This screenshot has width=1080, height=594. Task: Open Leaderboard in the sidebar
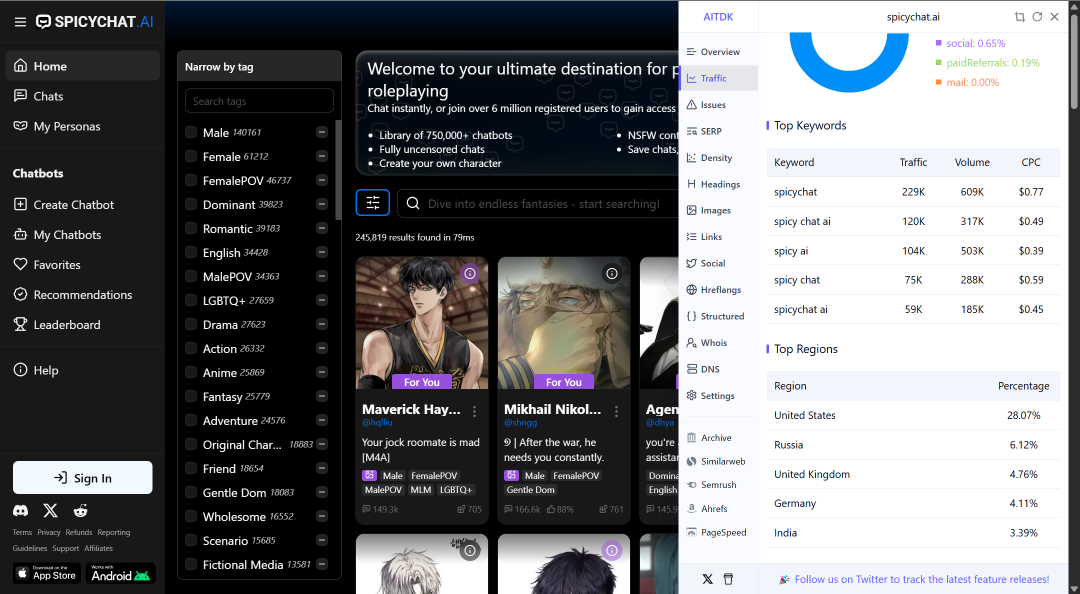[x=83, y=325]
